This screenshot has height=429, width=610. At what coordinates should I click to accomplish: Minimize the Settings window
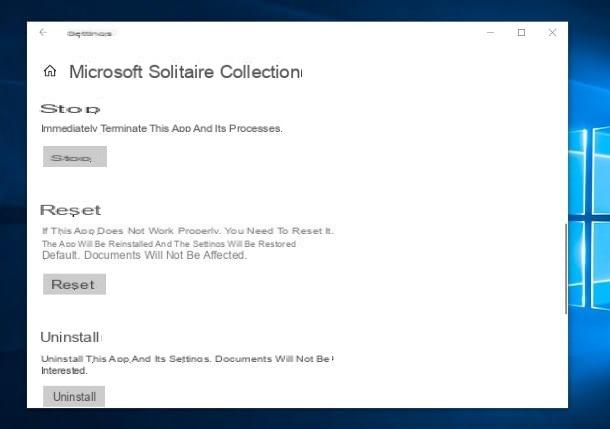click(x=491, y=33)
